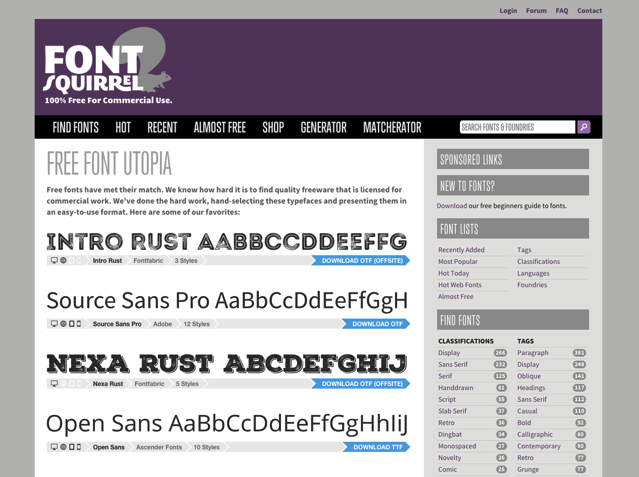
Task: Click desktop license icon for Intro Rust
Action: pos(54,261)
